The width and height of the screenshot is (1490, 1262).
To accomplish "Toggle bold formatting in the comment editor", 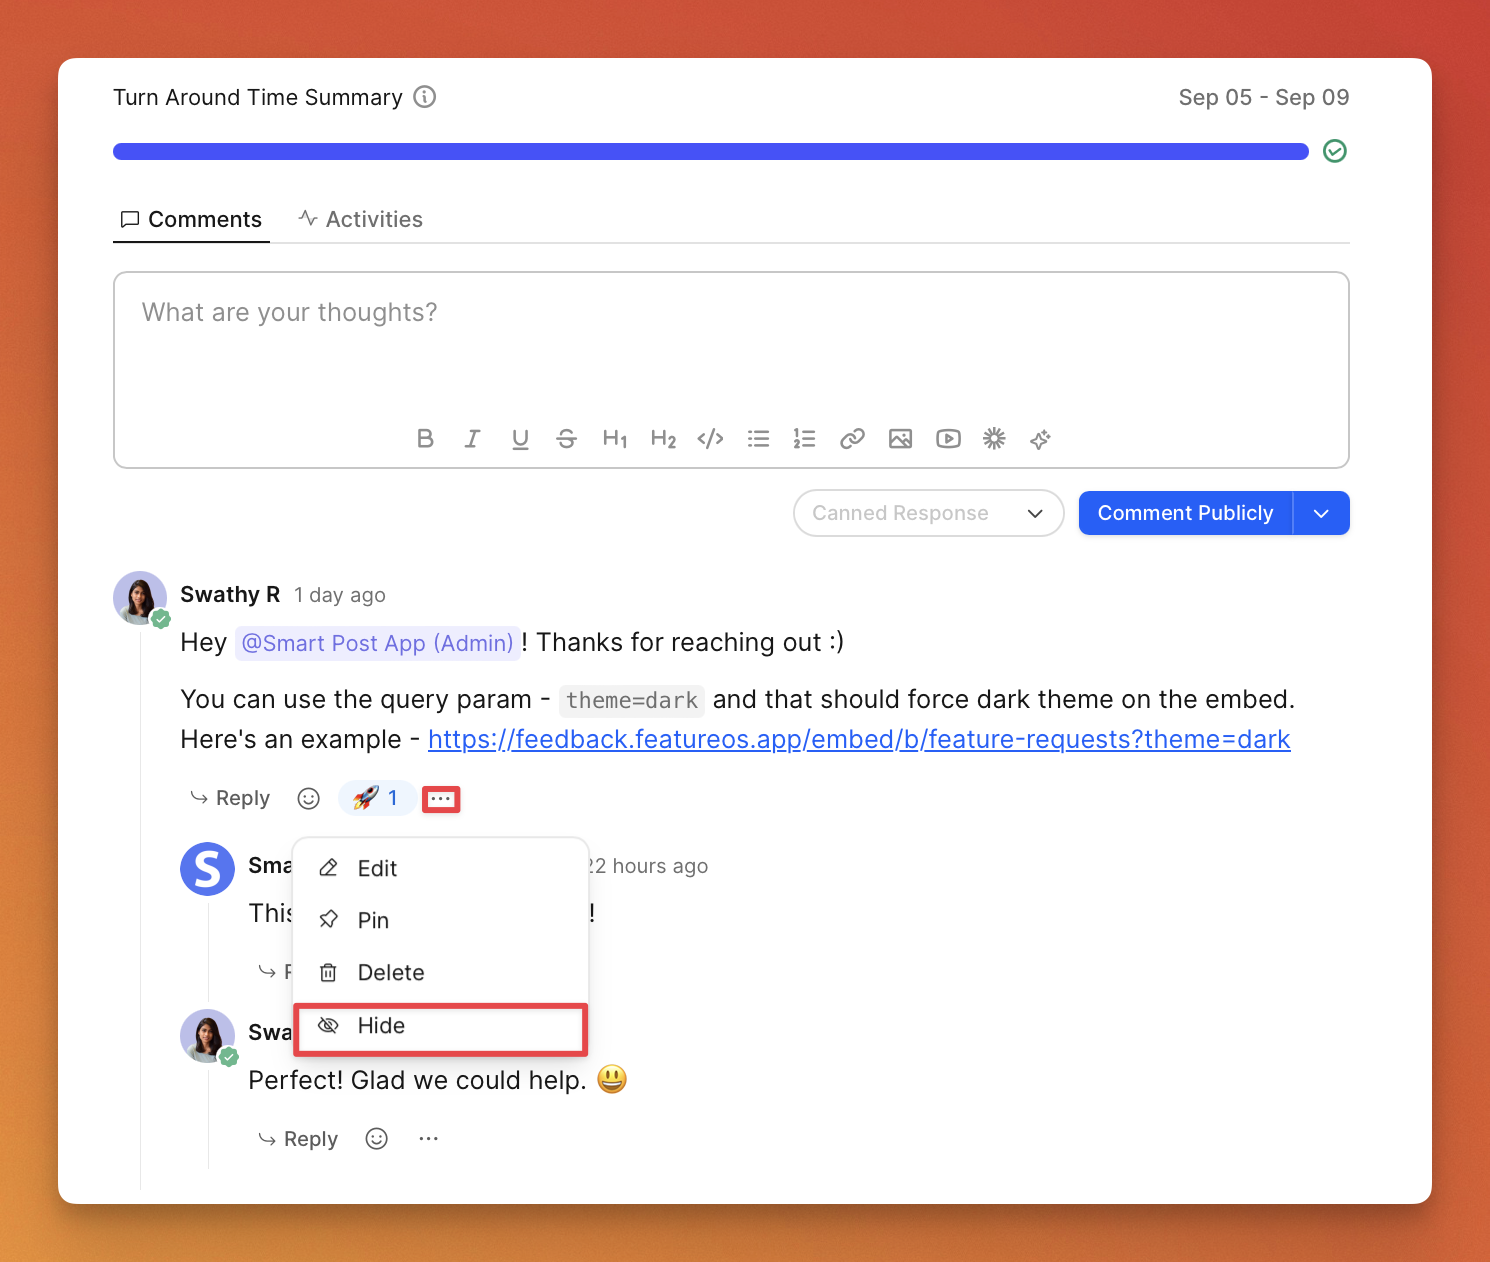I will (x=425, y=439).
